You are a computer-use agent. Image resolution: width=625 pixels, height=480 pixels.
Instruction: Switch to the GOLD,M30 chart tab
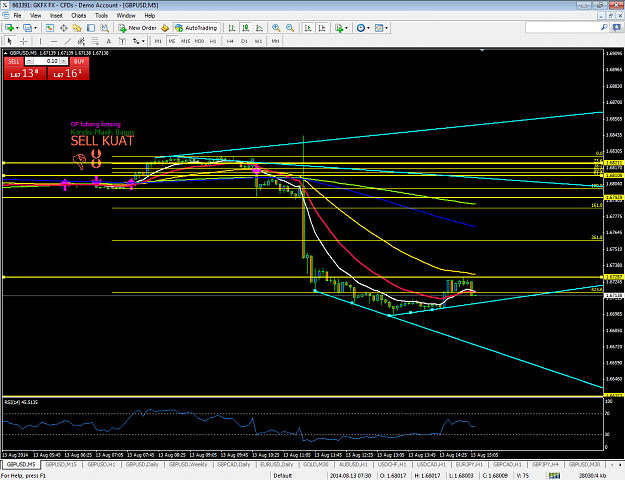[x=315, y=464]
